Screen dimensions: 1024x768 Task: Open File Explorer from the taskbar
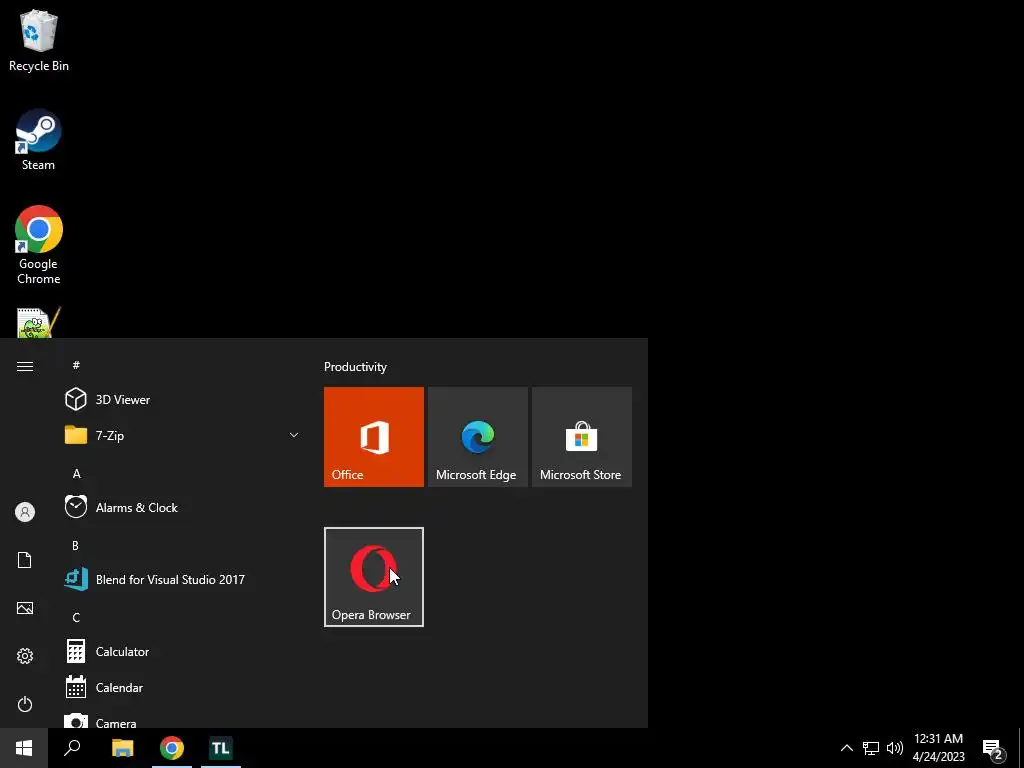click(x=122, y=748)
